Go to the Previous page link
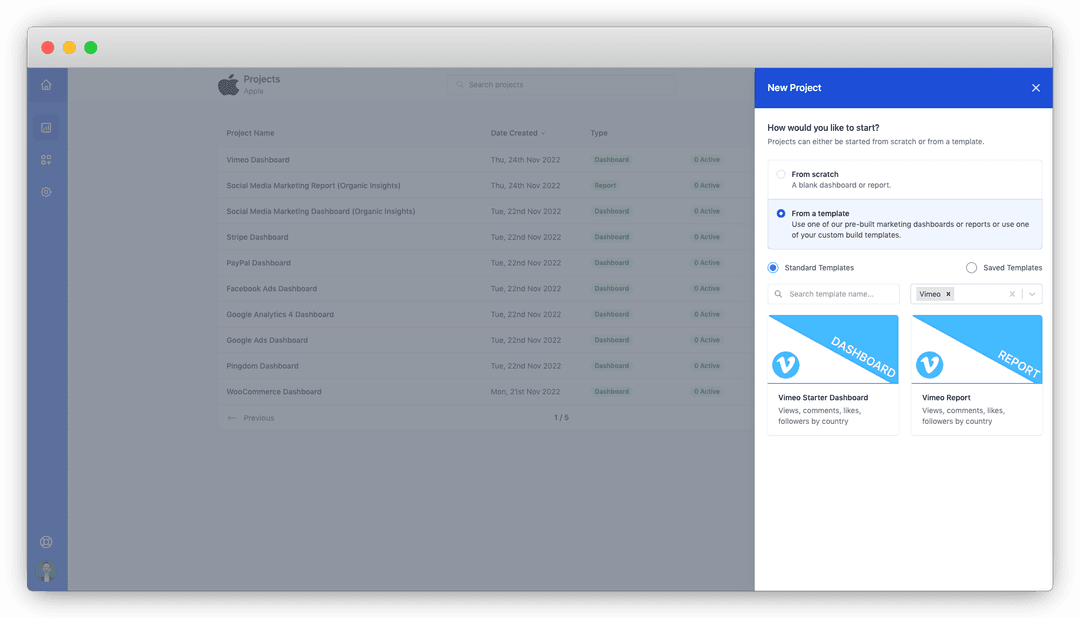 coord(251,418)
